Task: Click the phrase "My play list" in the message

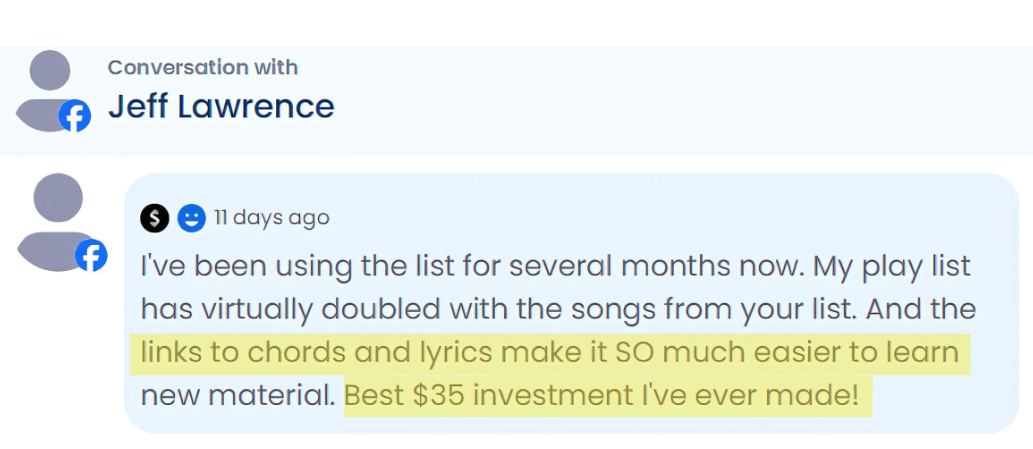Action: point(892,267)
